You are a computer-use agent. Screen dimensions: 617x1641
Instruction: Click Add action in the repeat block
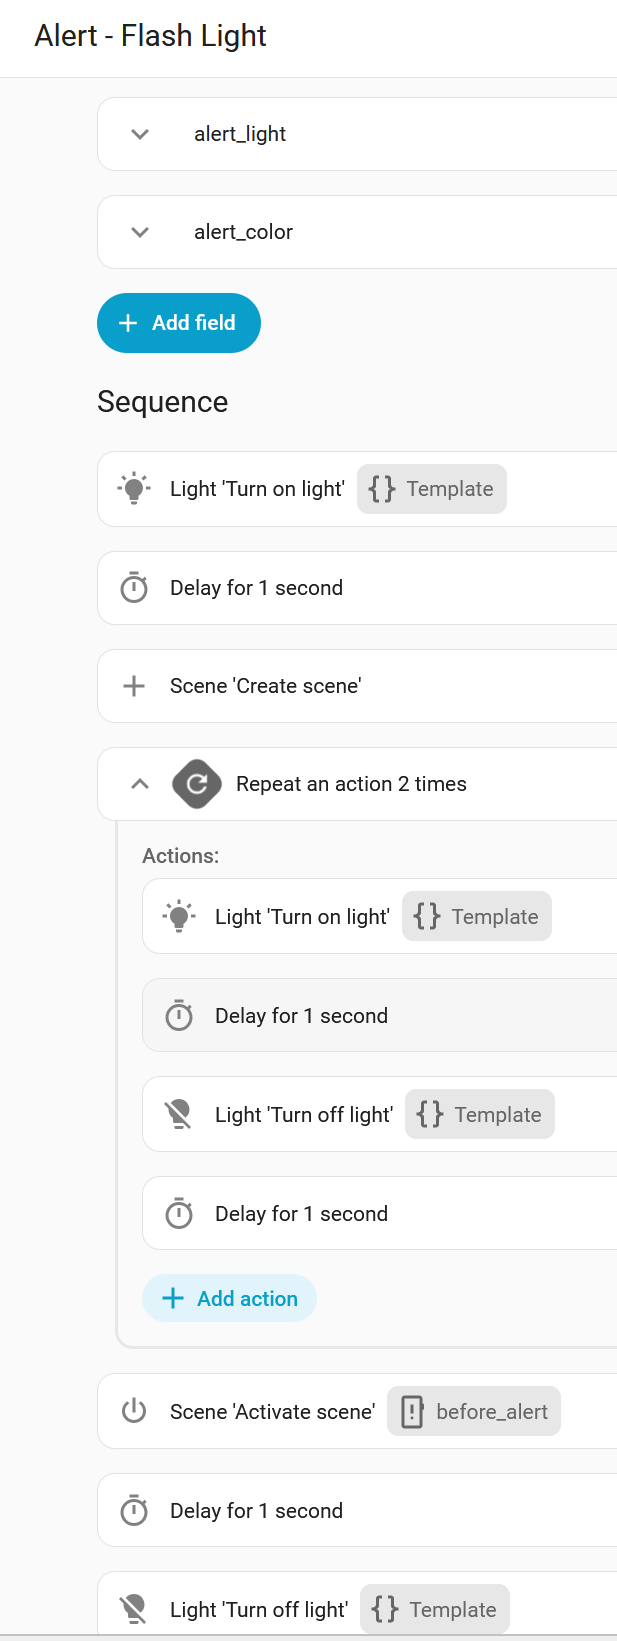(230, 1299)
